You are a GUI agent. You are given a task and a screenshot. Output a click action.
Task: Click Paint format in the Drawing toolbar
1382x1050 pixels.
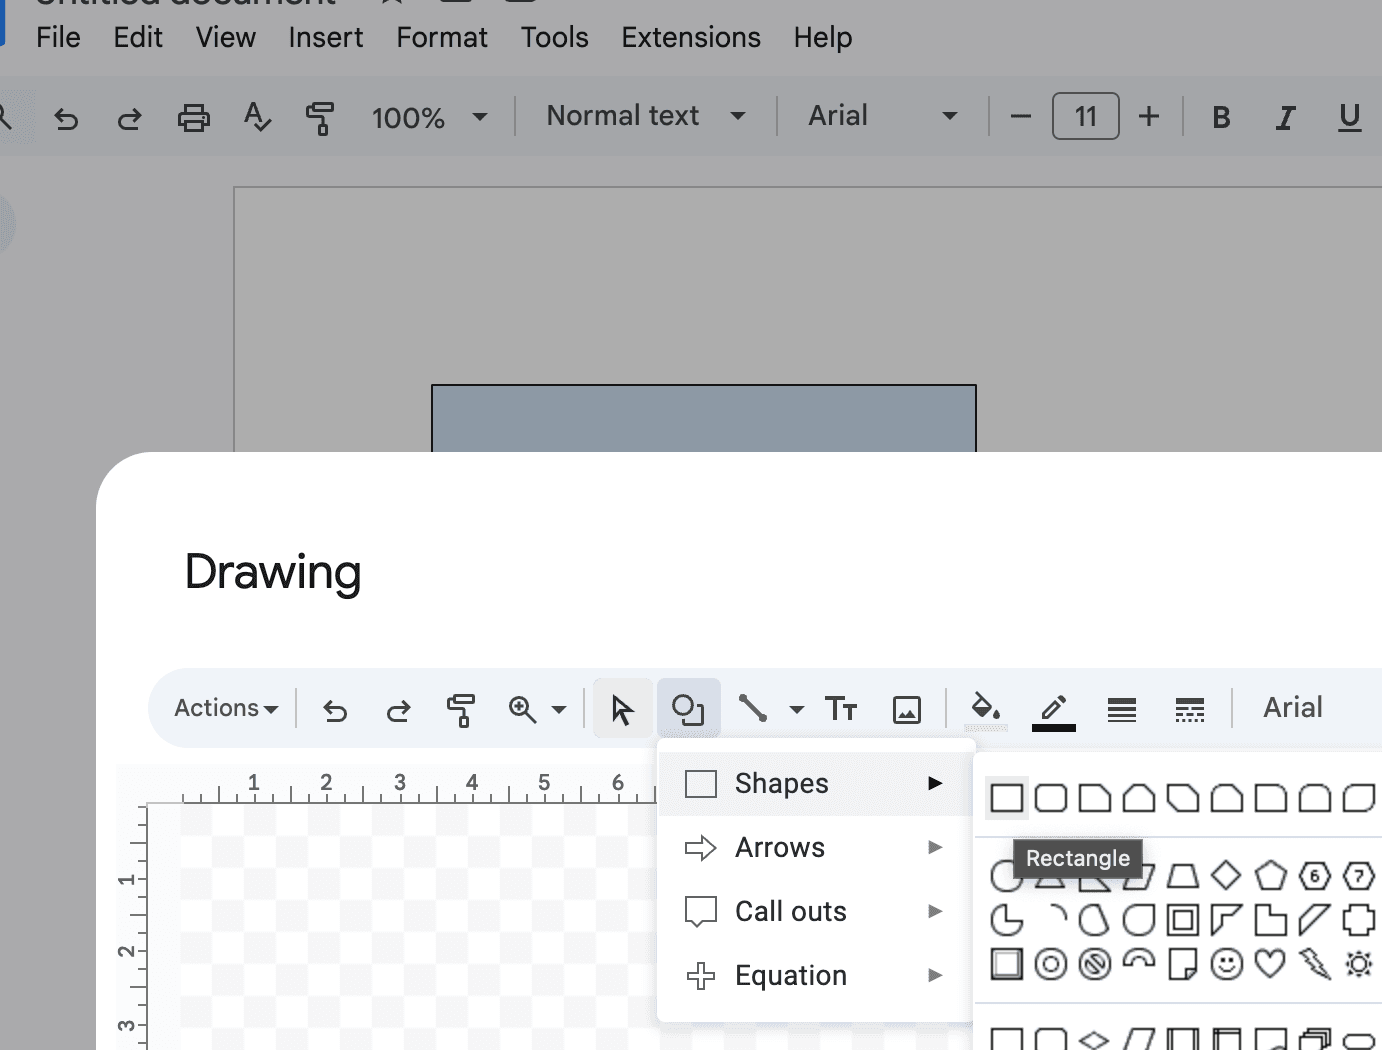point(460,710)
